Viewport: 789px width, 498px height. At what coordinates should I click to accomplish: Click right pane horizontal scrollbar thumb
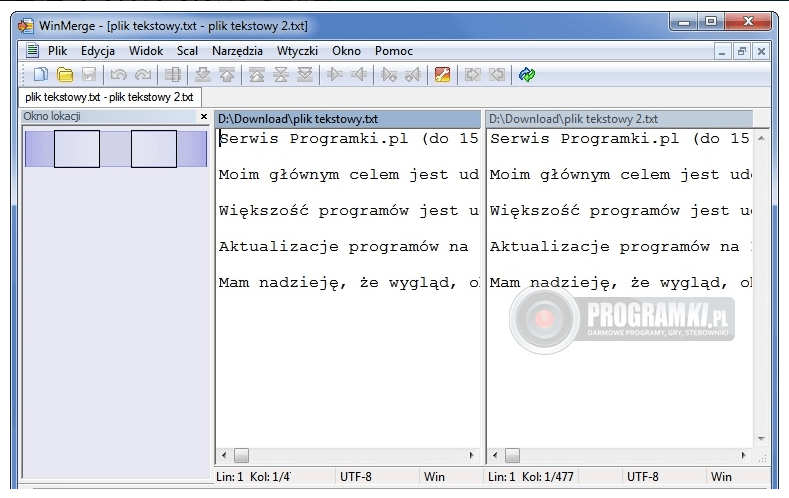click(512, 455)
